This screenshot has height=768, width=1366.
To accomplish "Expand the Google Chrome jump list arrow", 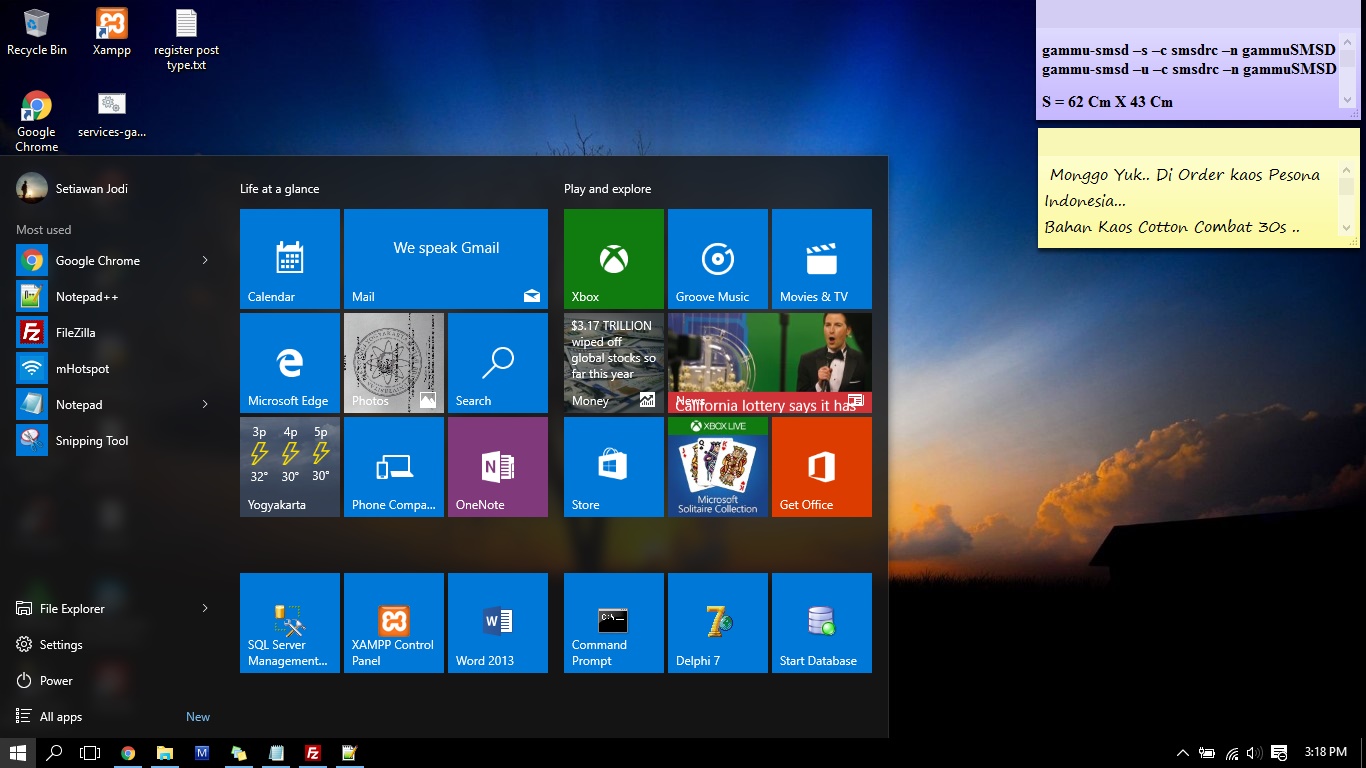I will (x=204, y=260).
